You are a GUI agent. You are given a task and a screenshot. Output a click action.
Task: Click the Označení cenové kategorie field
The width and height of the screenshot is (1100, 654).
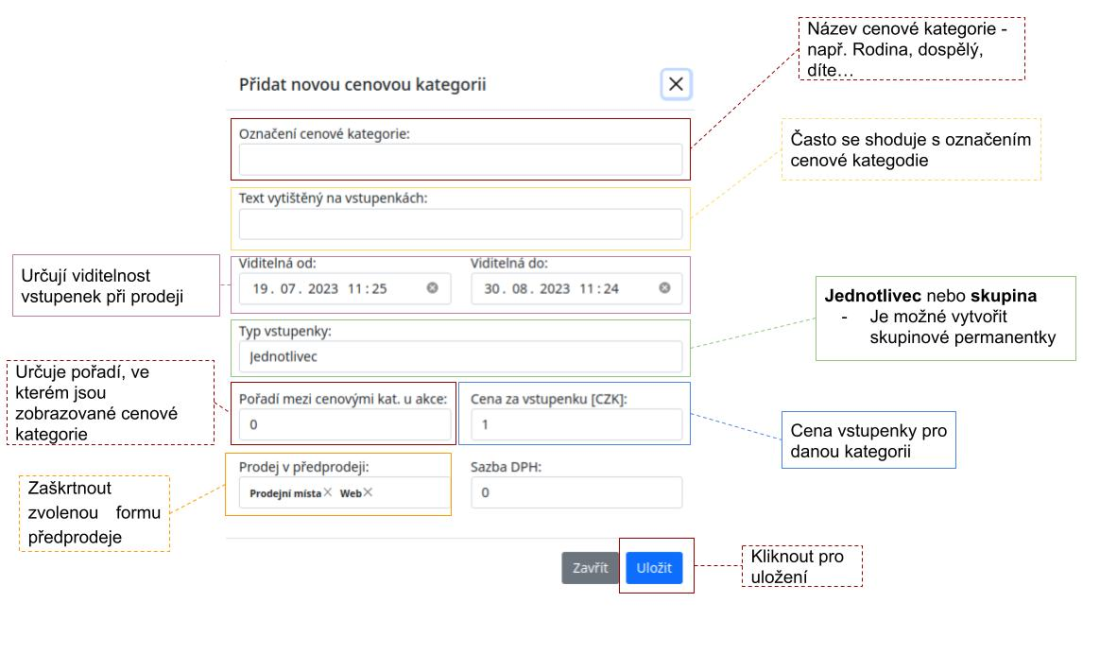(x=460, y=160)
